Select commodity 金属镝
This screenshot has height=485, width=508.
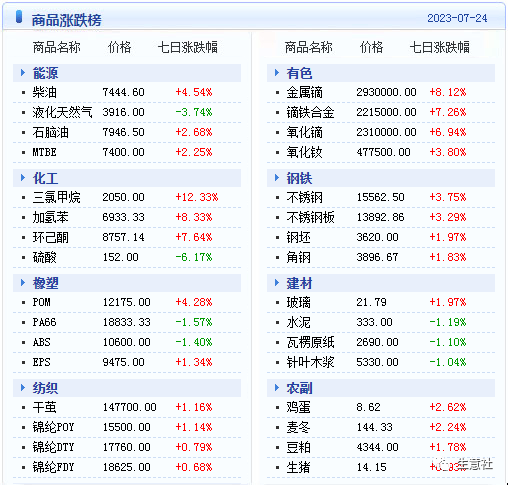305,92
